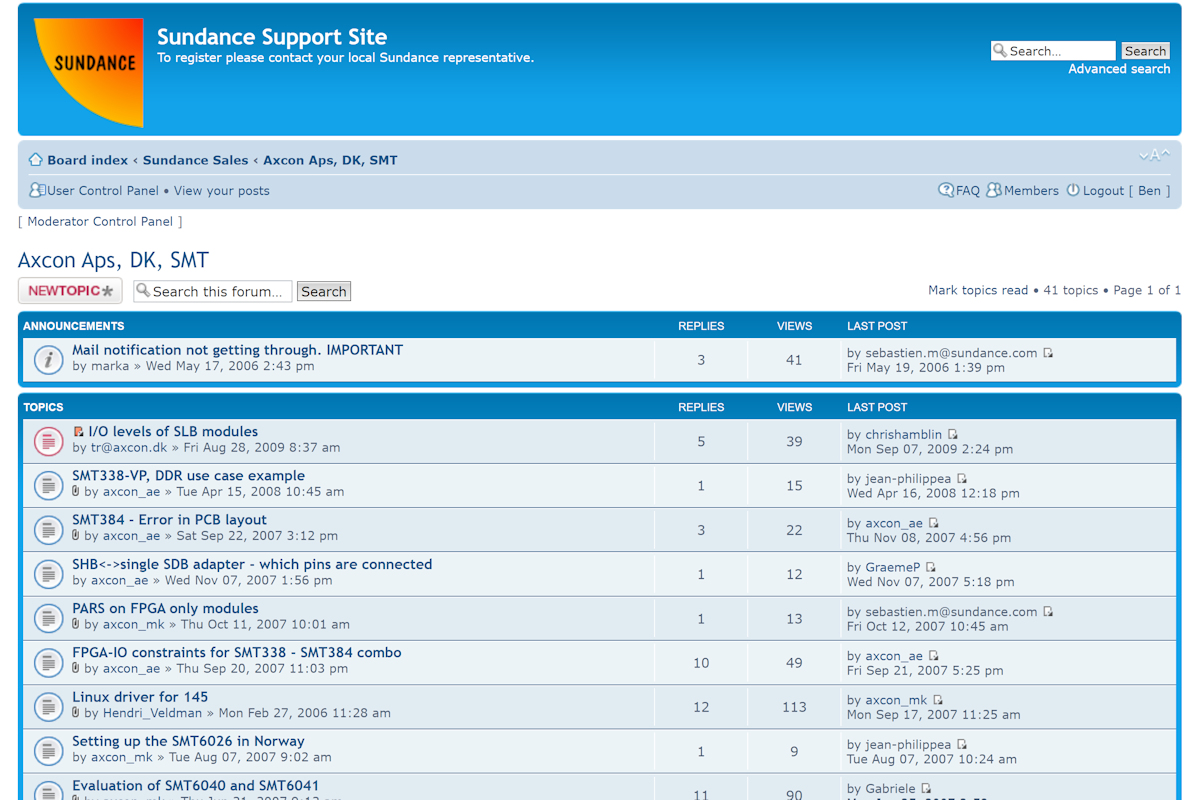This screenshot has height=800, width=1200.
Task: Open last poster chrishamblin profile
Action: 904,435
